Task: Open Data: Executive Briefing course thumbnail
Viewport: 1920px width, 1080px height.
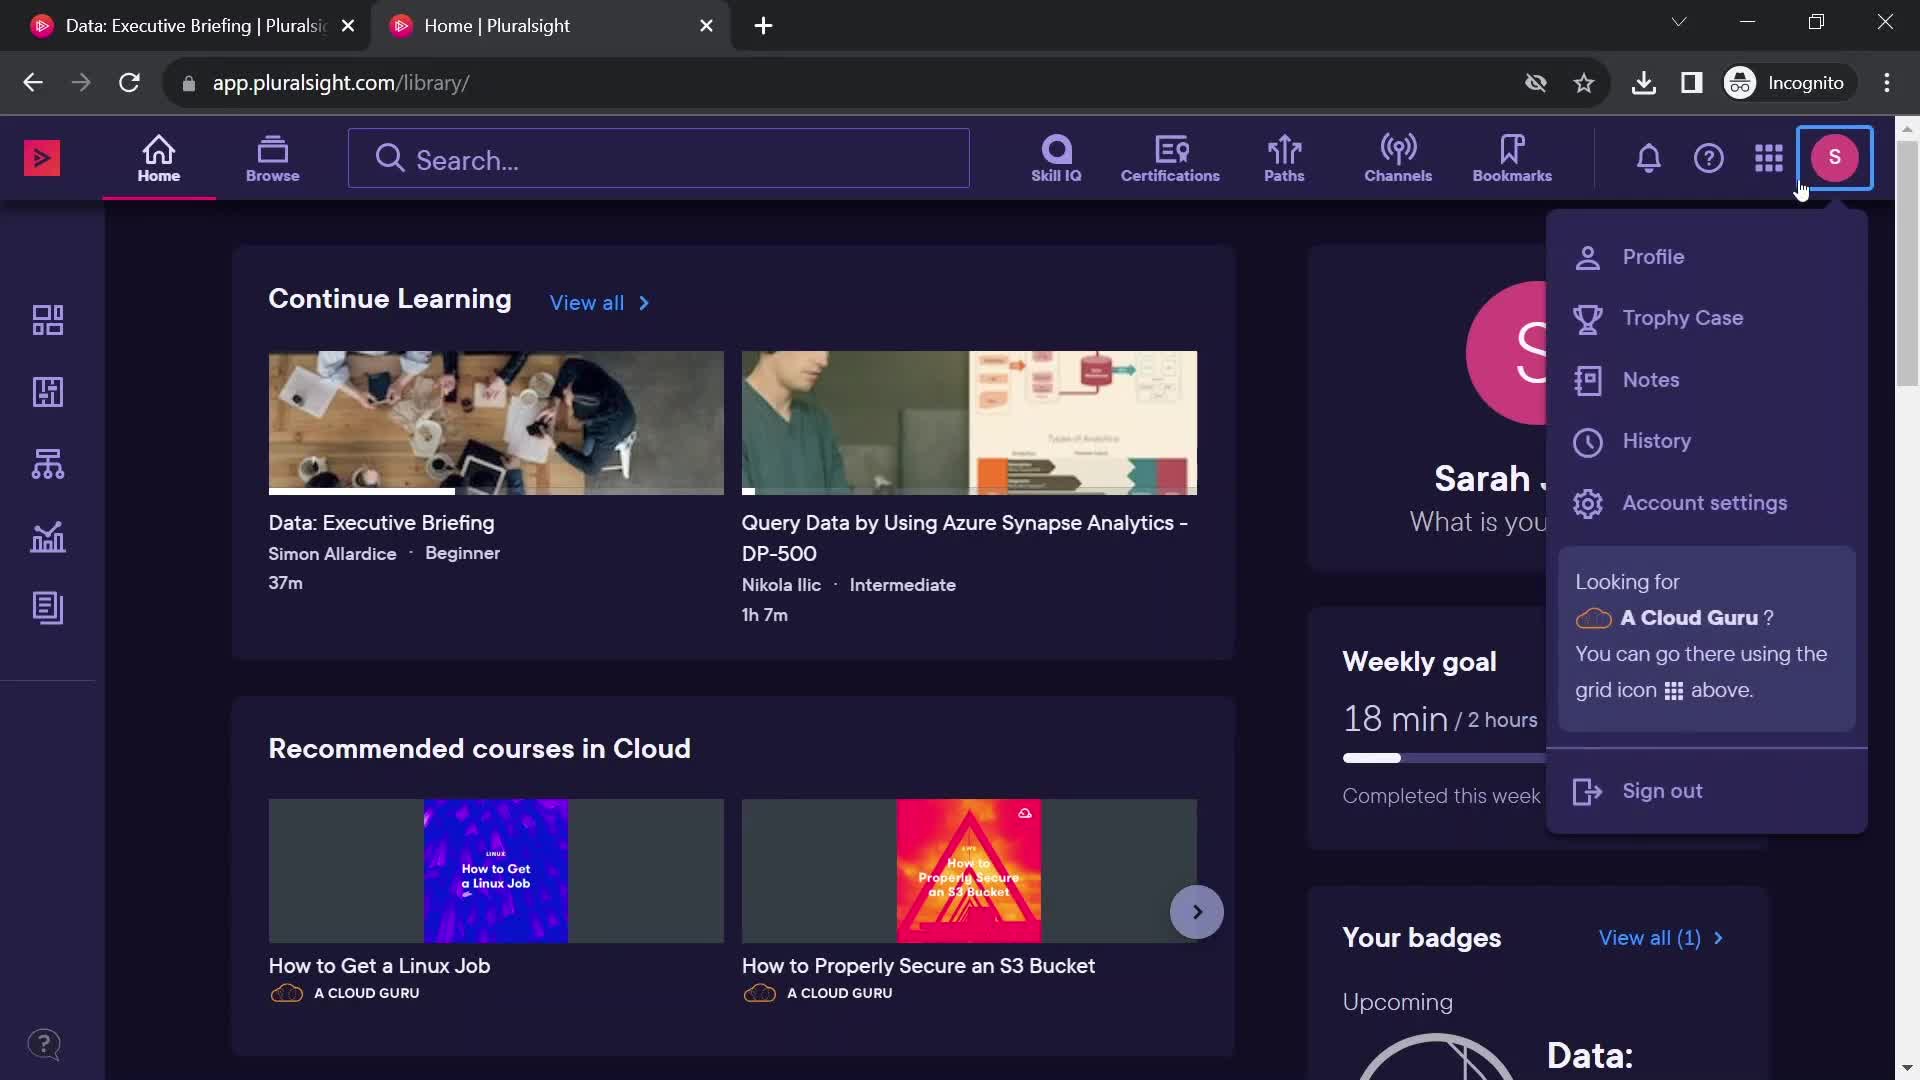Action: tap(496, 422)
